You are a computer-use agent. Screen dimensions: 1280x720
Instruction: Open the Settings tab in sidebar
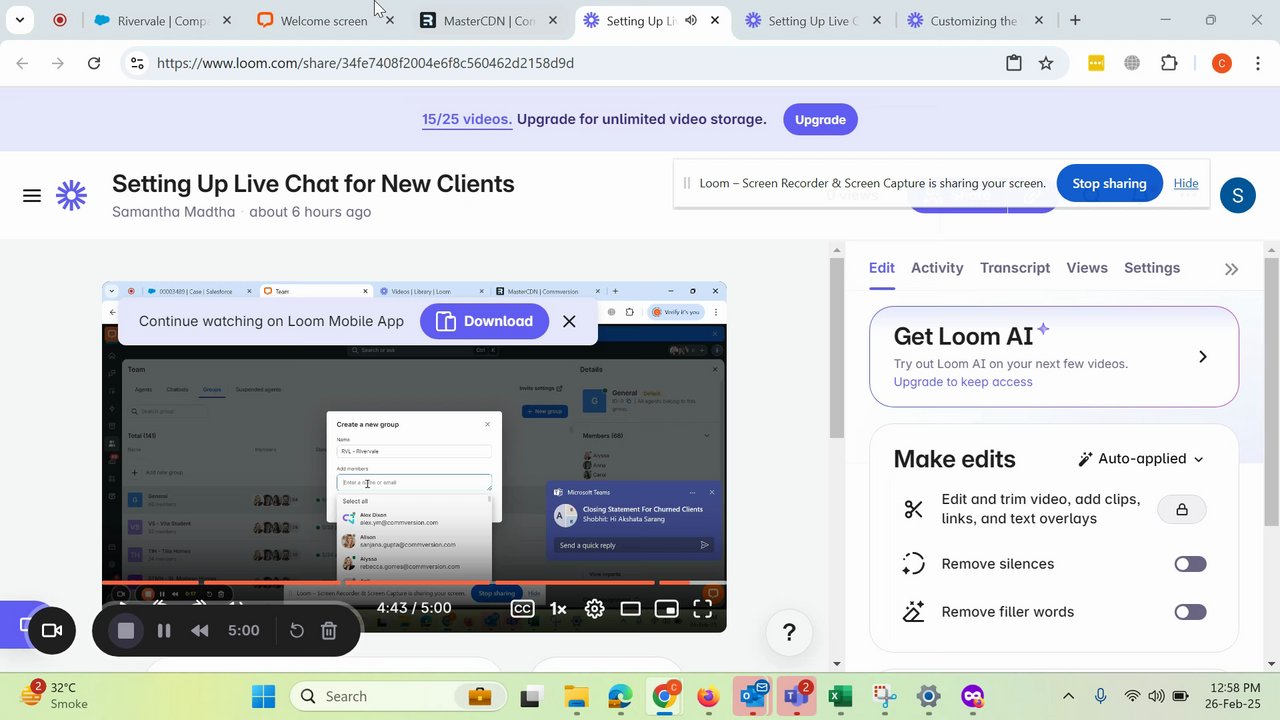(1152, 268)
